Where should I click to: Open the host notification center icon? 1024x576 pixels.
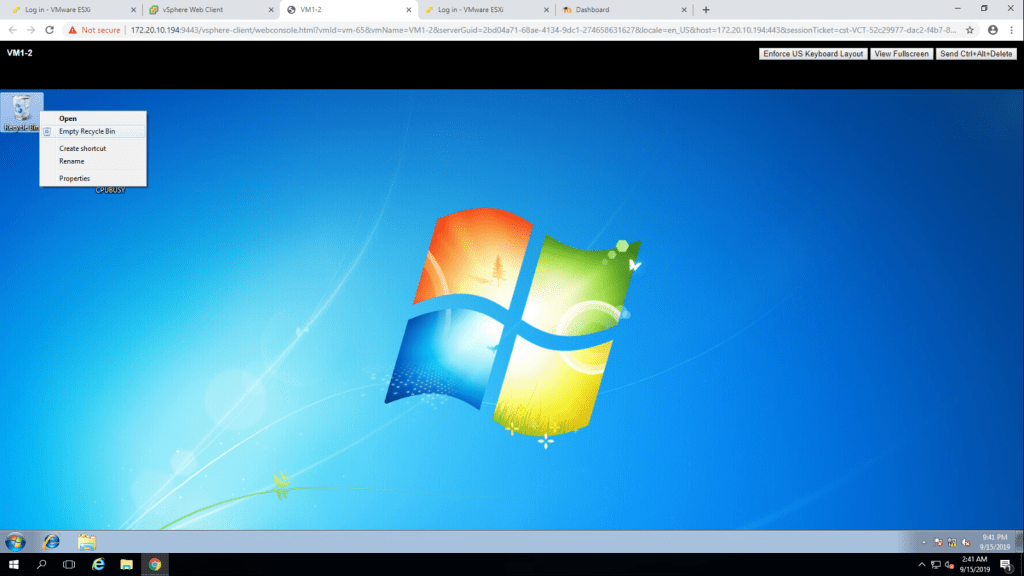(x=1005, y=565)
